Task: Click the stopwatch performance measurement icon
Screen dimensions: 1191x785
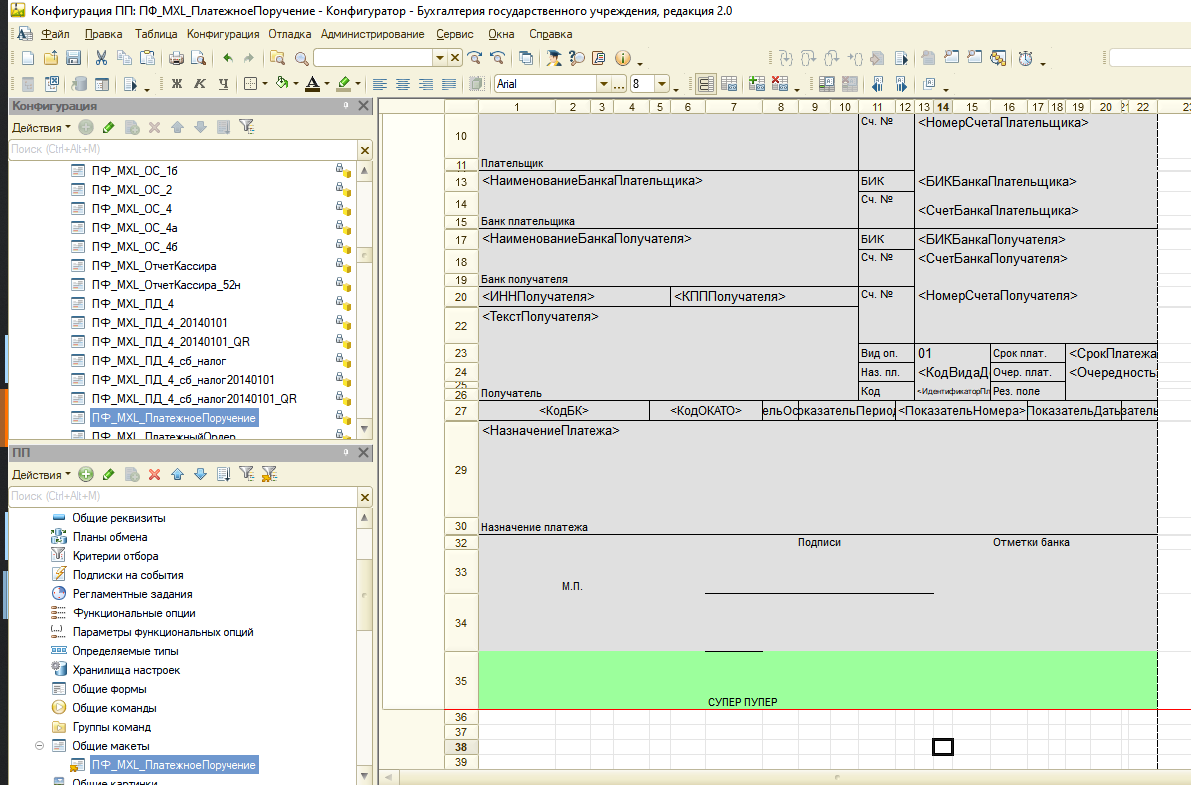Action: click(1026, 59)
